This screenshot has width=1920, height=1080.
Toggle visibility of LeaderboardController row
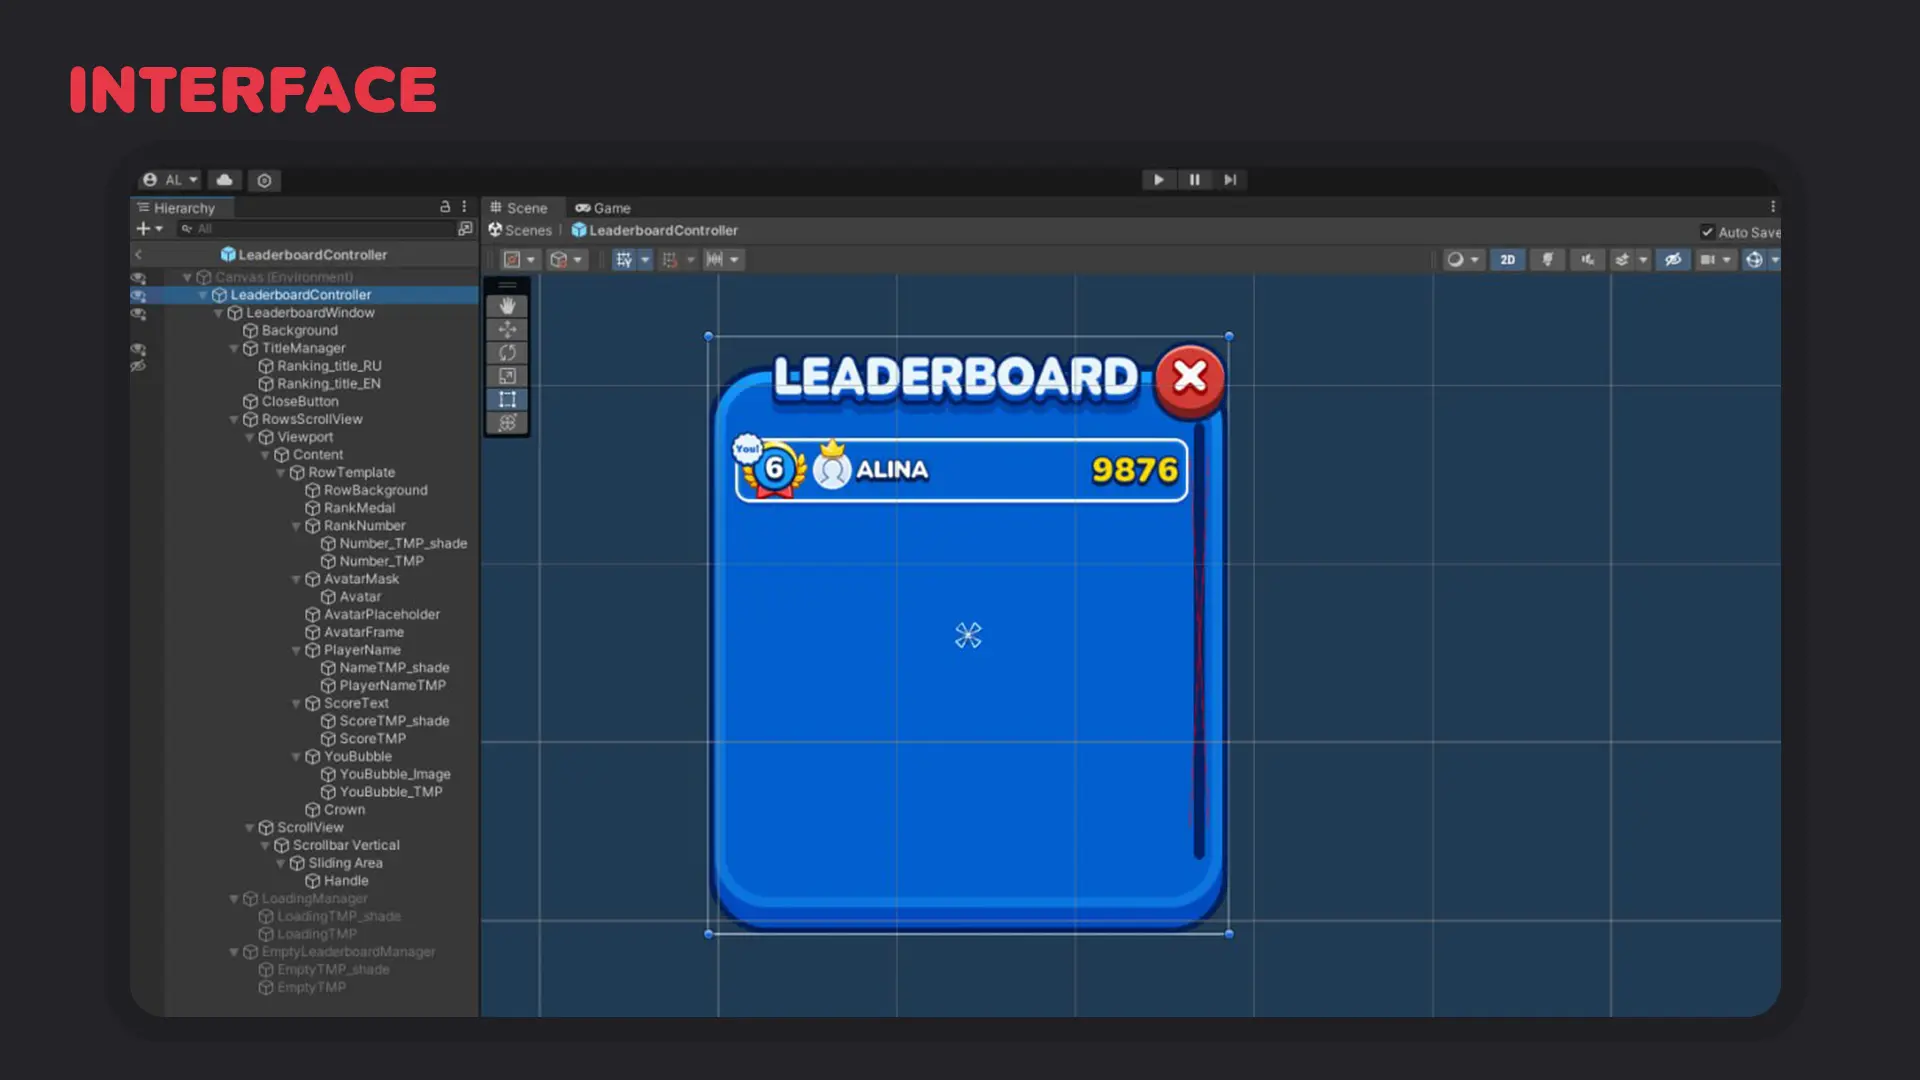pyautogui.click(x=139, y=296)
